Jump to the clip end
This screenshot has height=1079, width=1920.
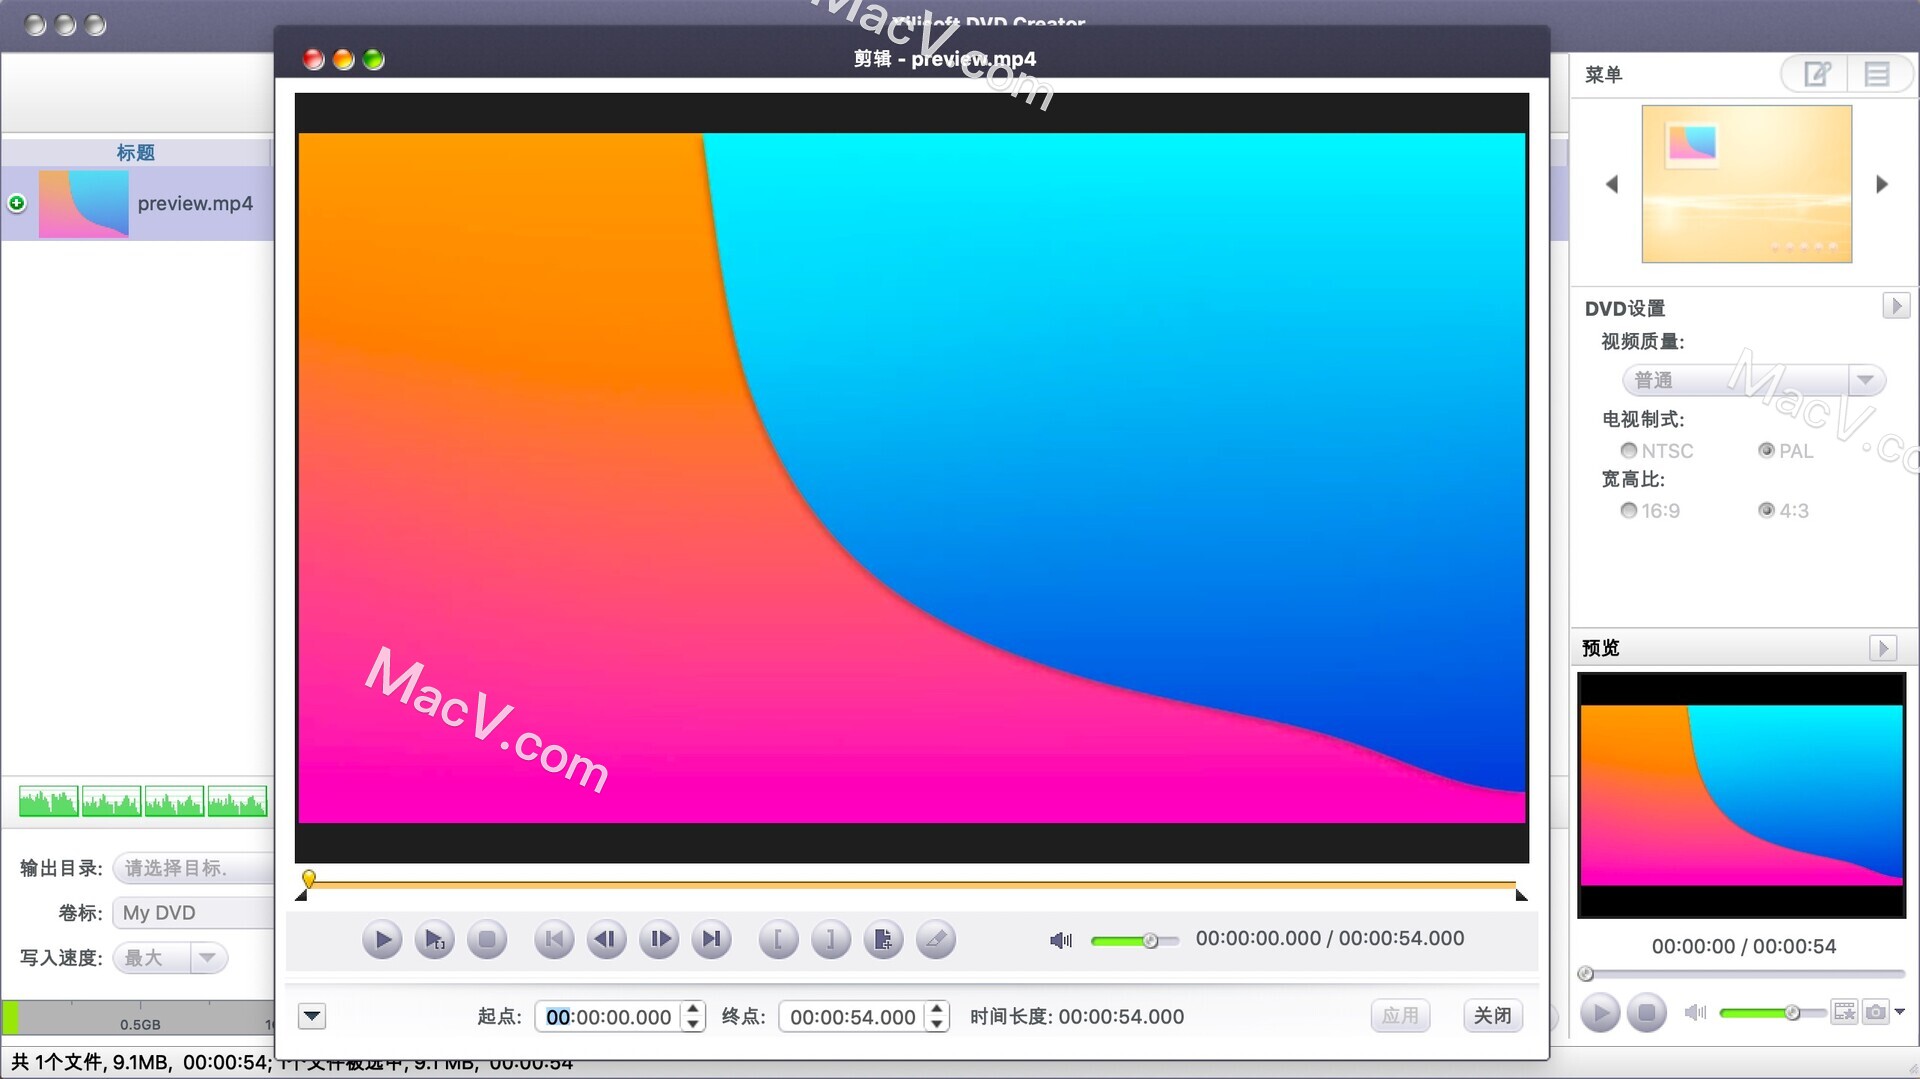(711, 939)
